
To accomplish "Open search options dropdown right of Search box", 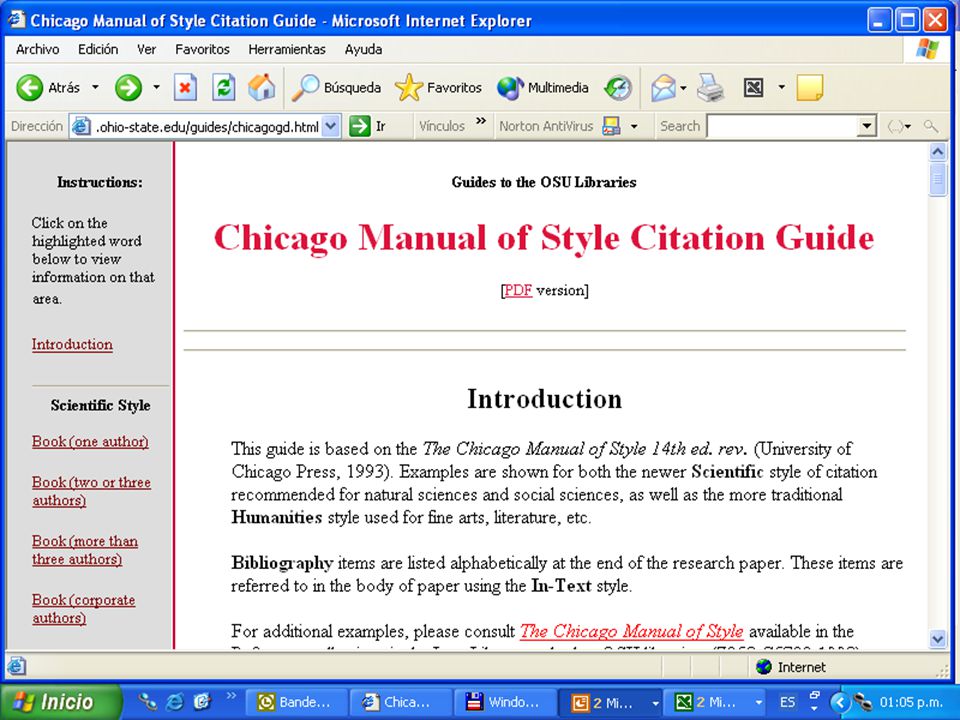I will (900, 127).
